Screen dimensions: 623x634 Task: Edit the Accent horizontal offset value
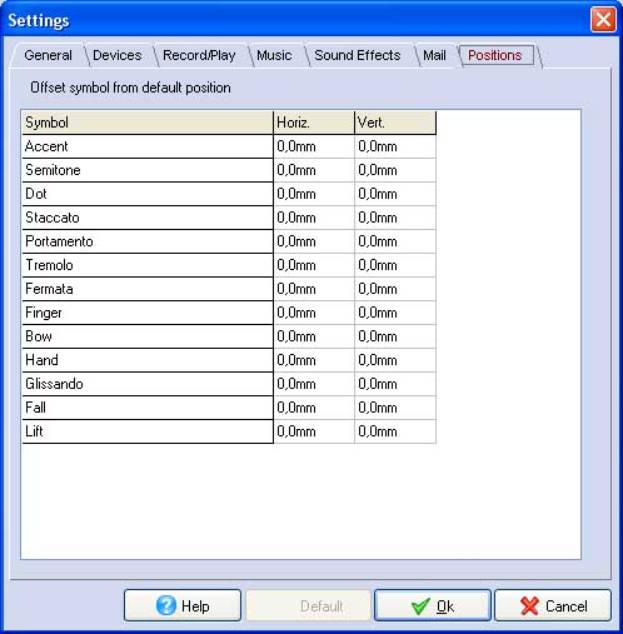(314, 146)
